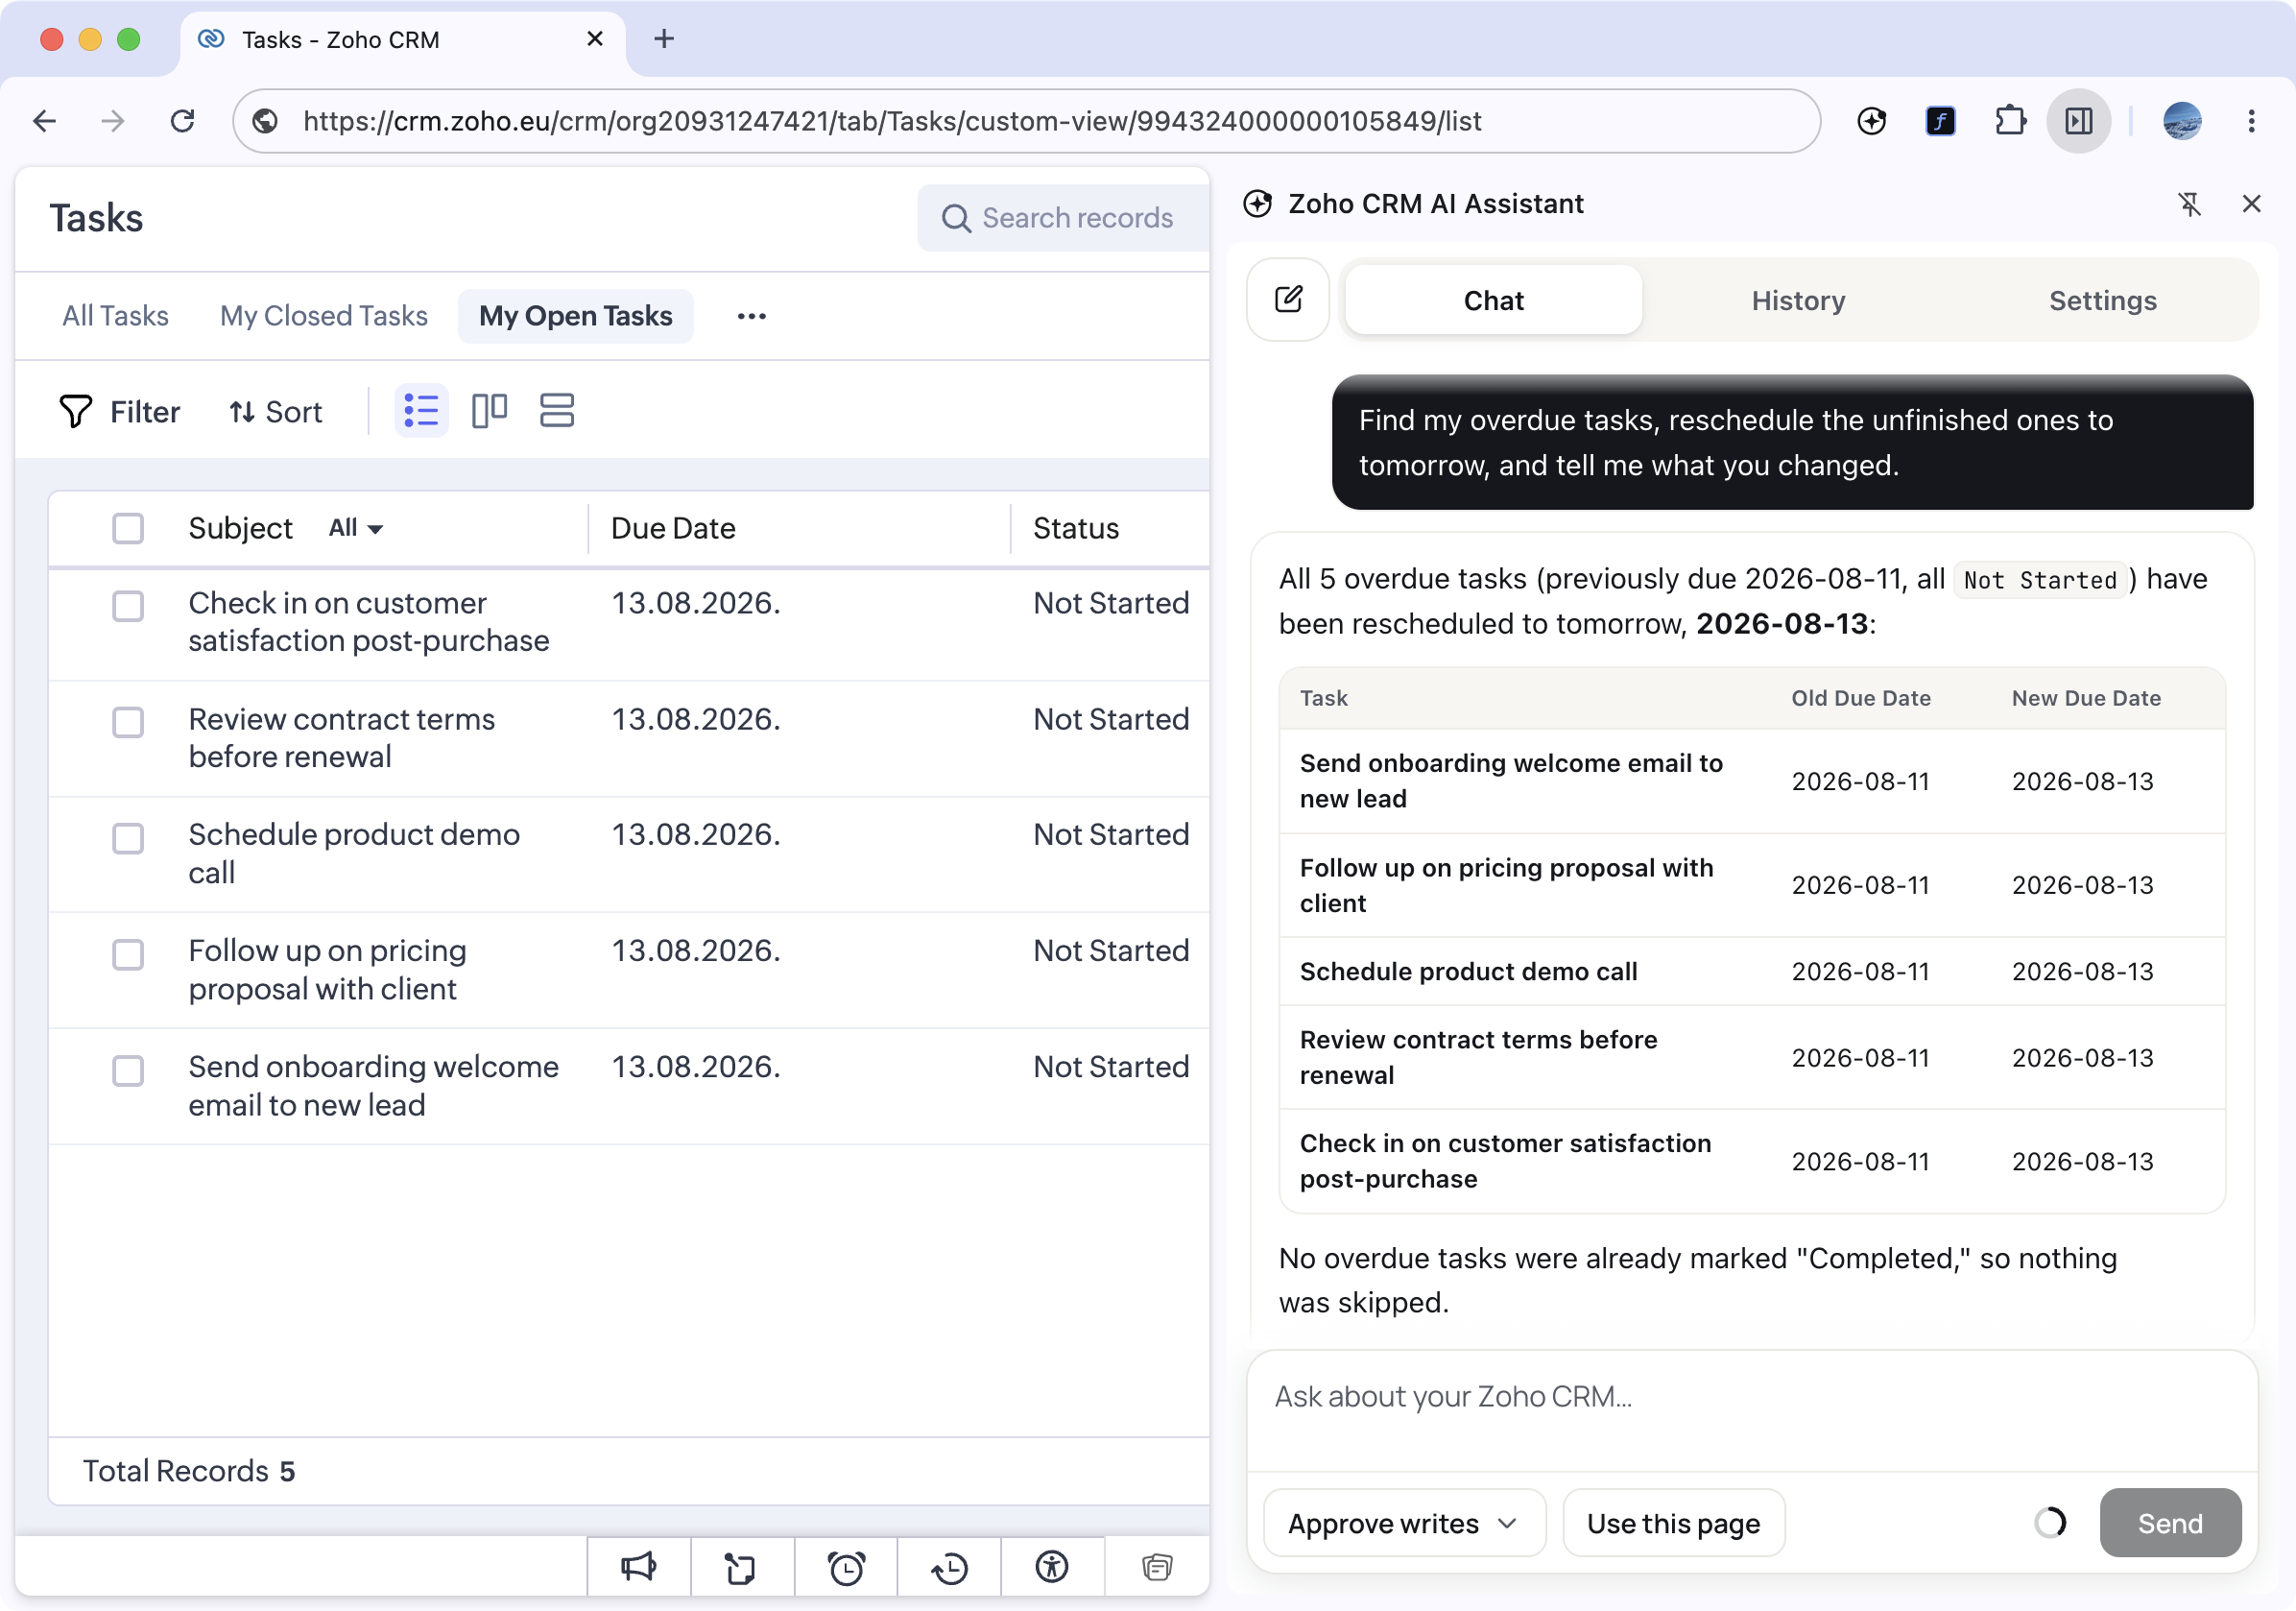Unpin the AI Assistant panel
The height and width of the screenshot is (1611, 2296).
(x=2189, y=204)
